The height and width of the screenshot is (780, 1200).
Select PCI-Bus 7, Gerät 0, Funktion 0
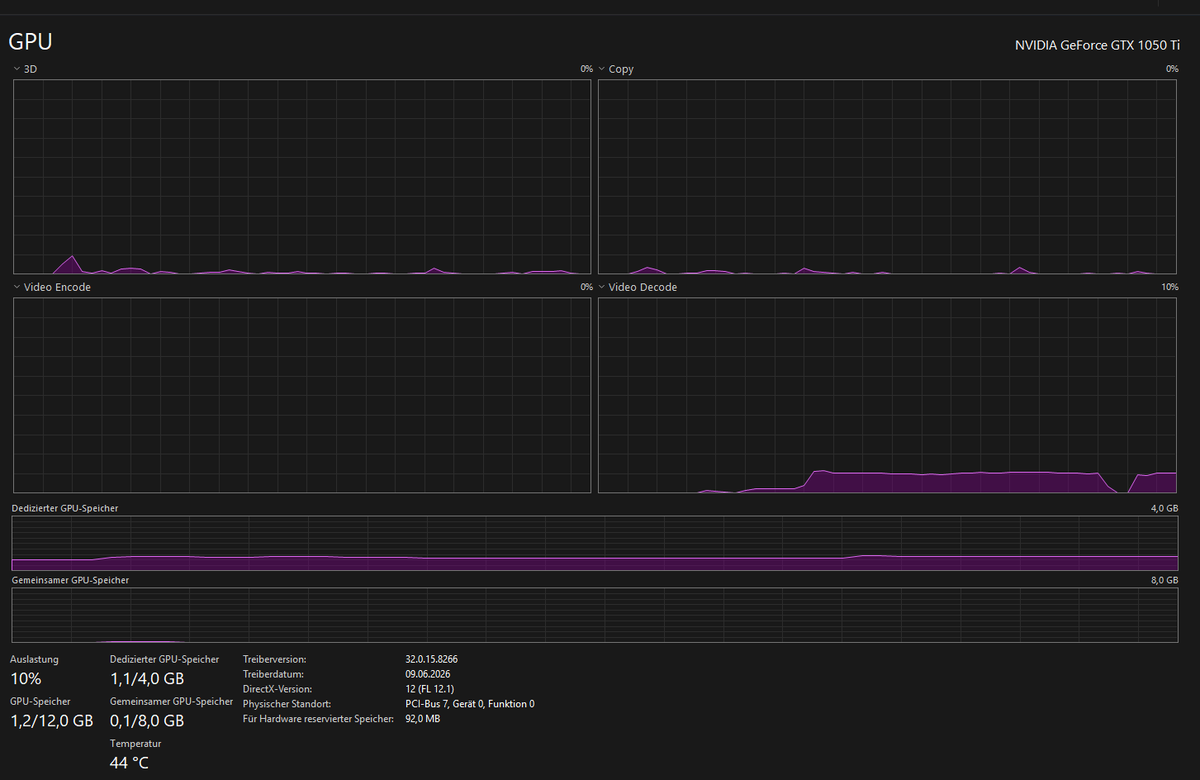[x=470, y=704]
